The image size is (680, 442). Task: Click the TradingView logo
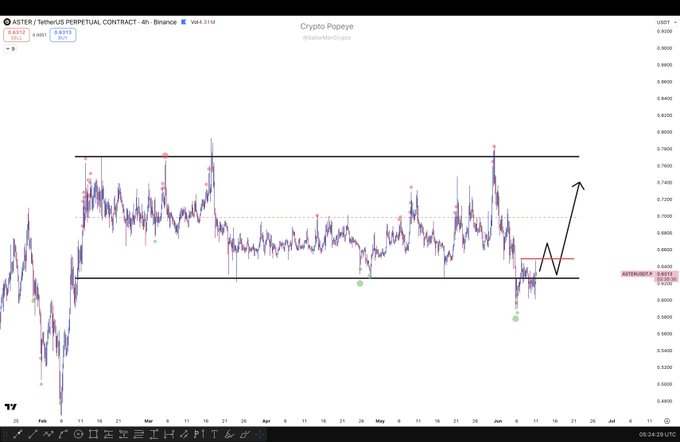pyautogui.click(x=11, y=406)
